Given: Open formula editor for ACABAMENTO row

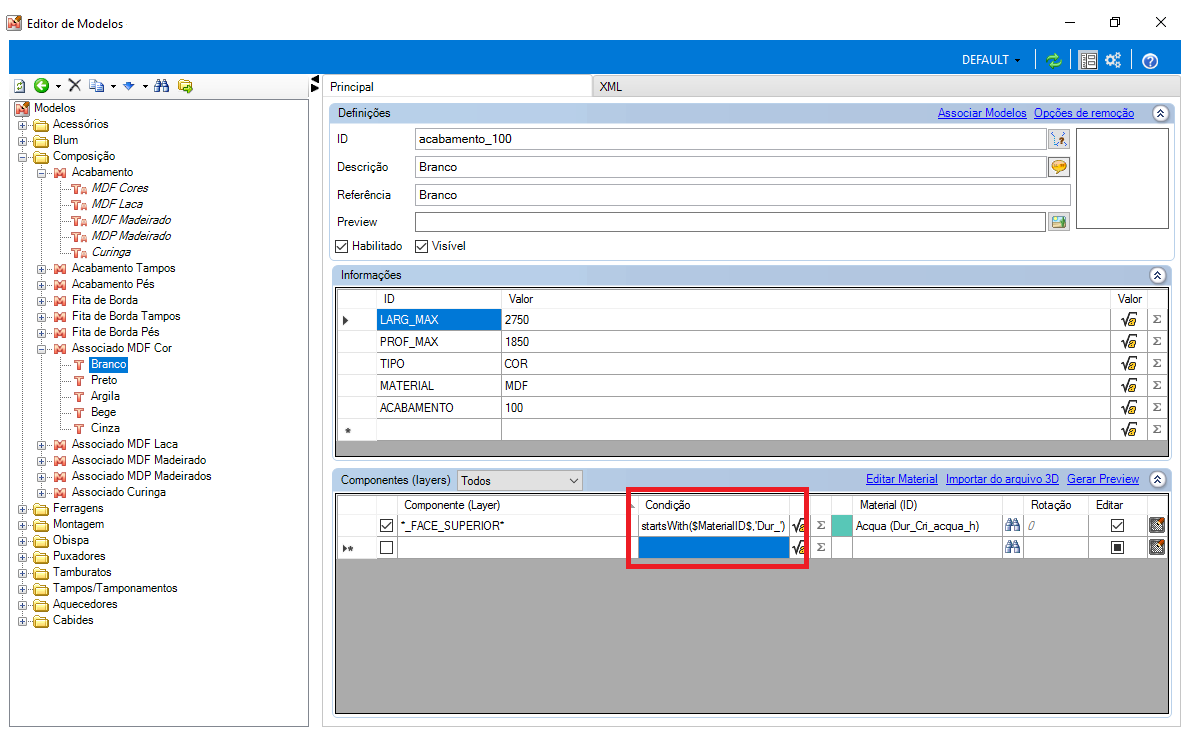Looking at the screenshot, I should (1129, 408).
